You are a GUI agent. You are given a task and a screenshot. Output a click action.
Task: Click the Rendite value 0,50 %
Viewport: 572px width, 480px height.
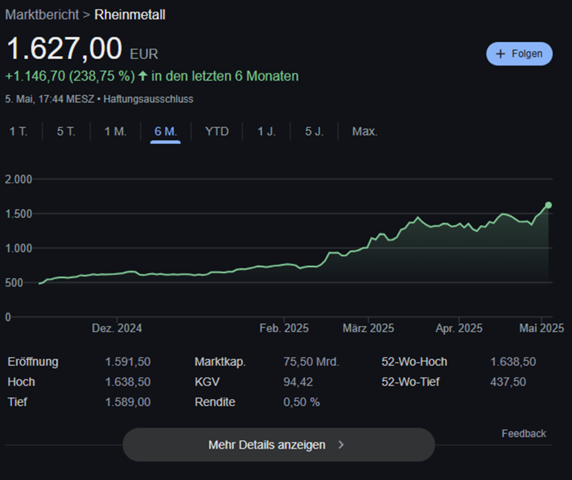(301, 402)
